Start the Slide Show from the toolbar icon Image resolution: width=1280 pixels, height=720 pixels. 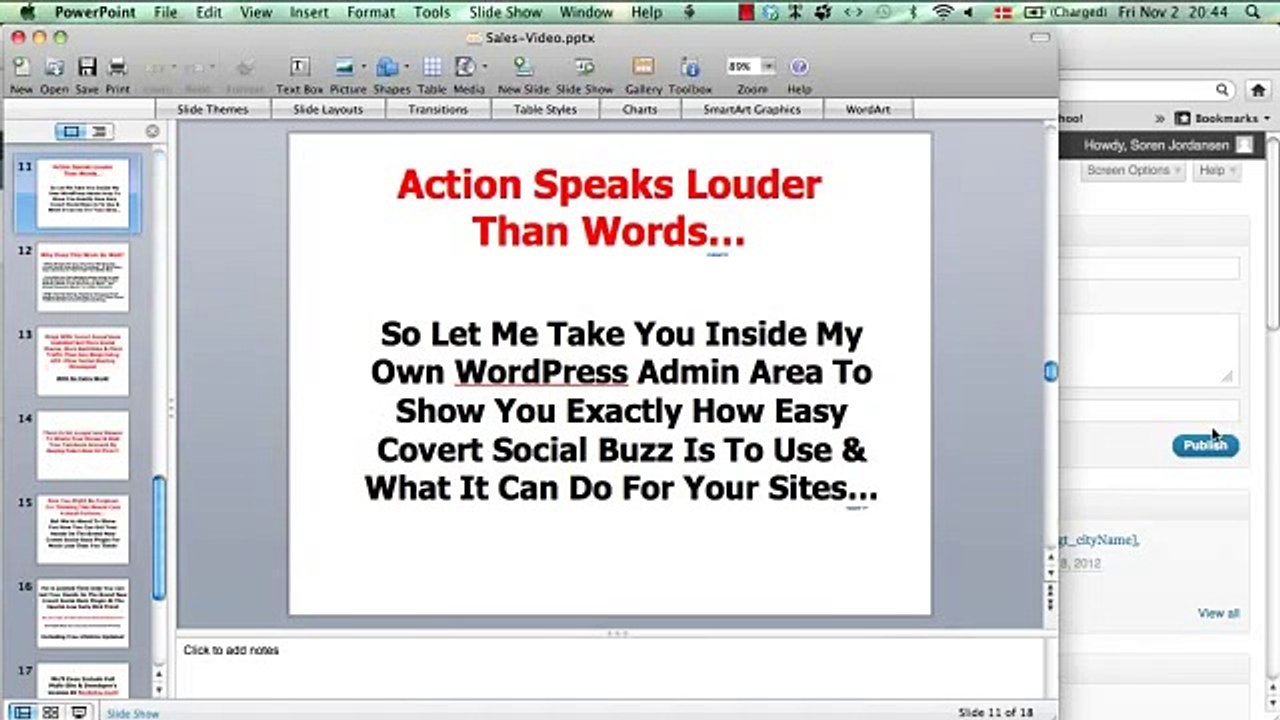[x=584, y=67]
